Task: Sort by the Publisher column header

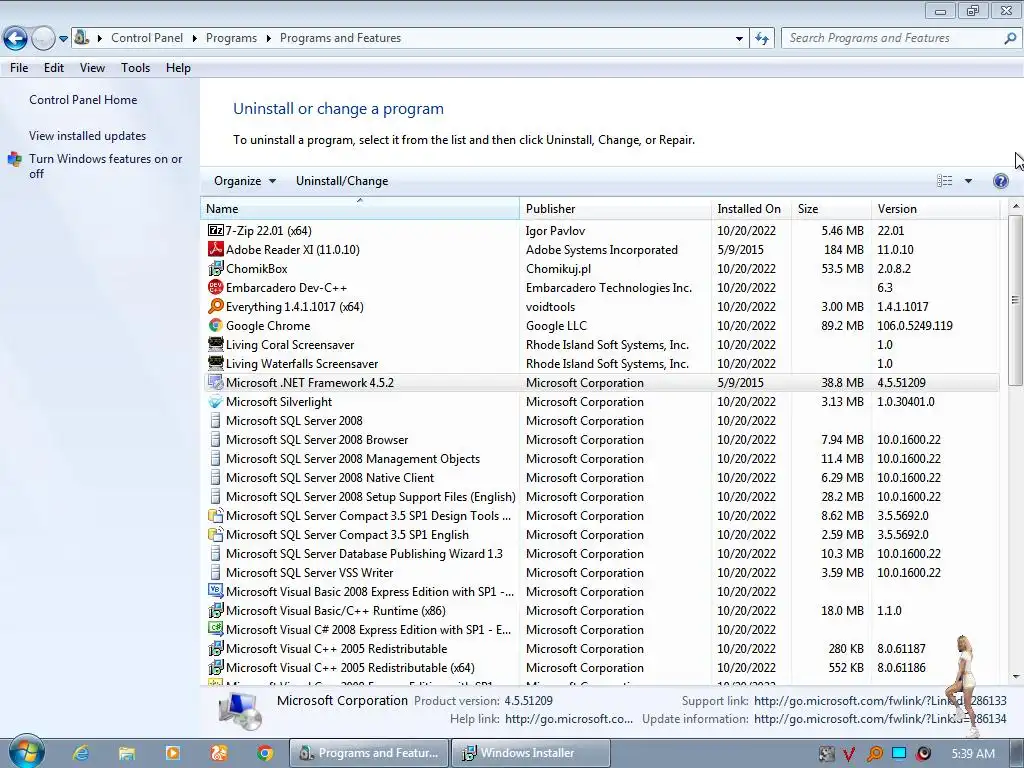Action: tap(615, 208)
